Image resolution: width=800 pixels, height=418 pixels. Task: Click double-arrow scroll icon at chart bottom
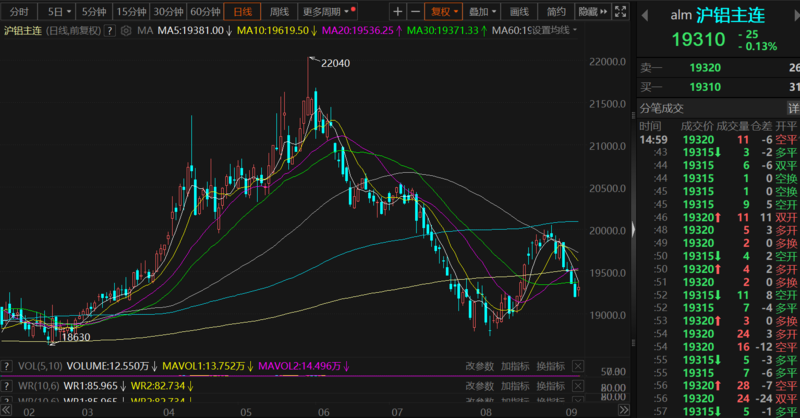624,409
